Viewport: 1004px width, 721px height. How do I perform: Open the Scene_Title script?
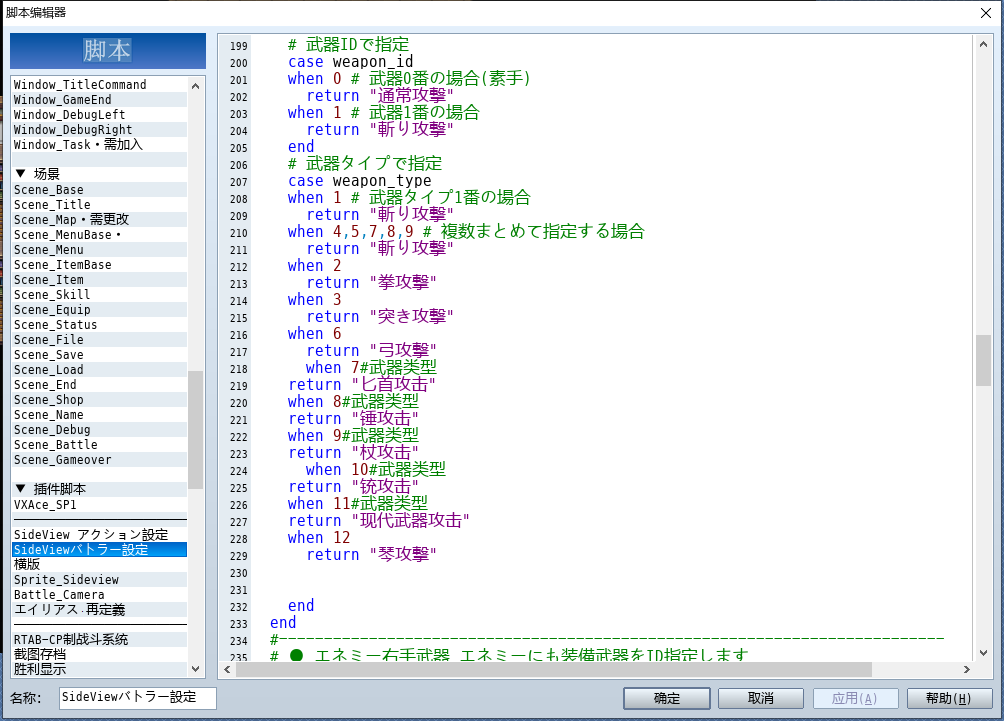[99, 205]
